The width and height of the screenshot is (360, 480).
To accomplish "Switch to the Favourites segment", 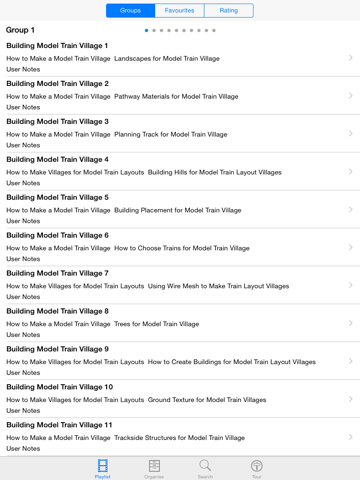I will [x=179, y=10].
